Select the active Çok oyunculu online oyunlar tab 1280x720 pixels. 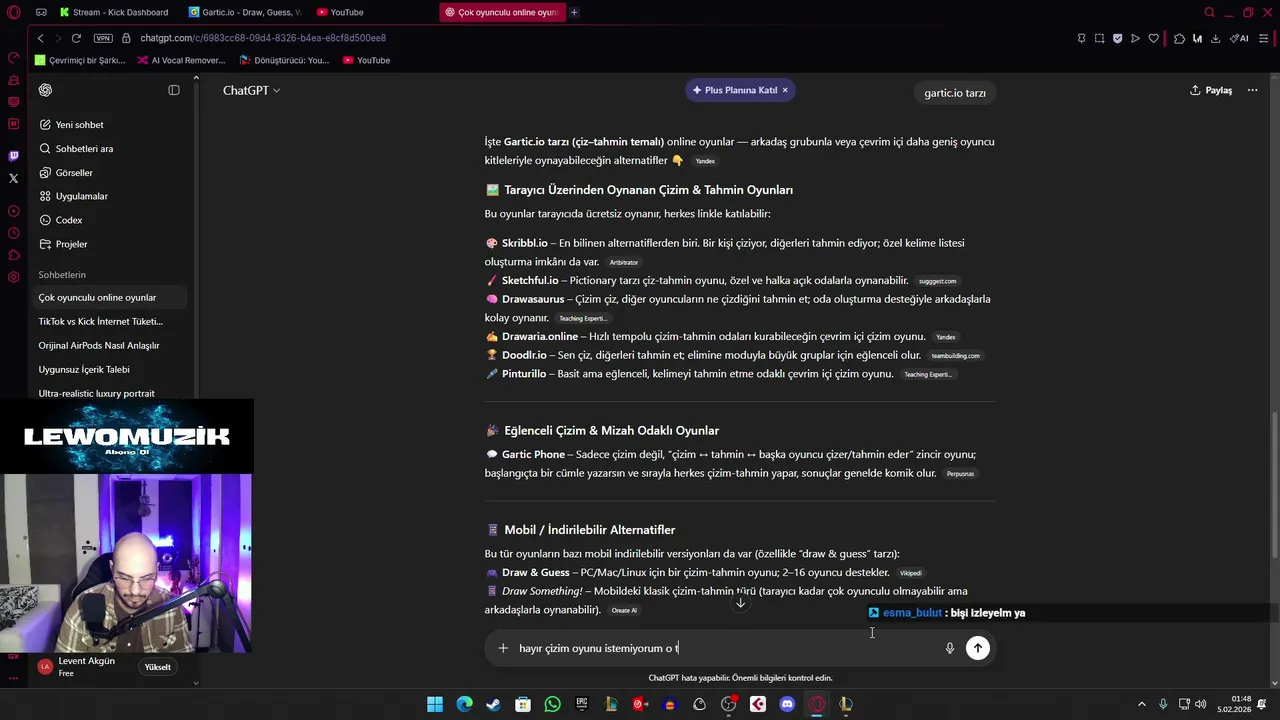point(502,12)
